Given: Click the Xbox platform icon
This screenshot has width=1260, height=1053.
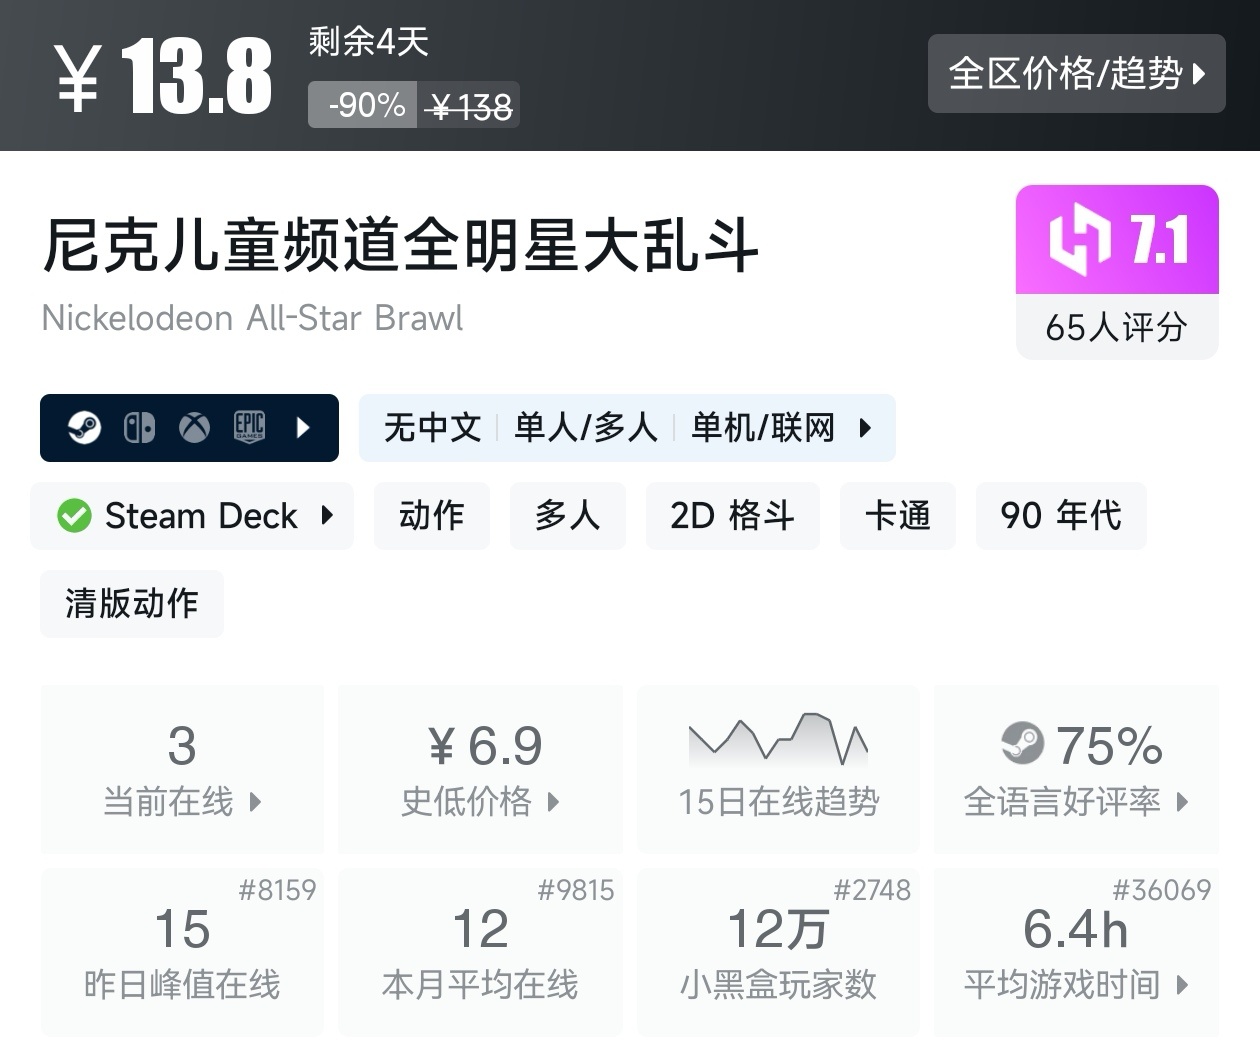Looking at the screenshot, I should click(194, 428).
